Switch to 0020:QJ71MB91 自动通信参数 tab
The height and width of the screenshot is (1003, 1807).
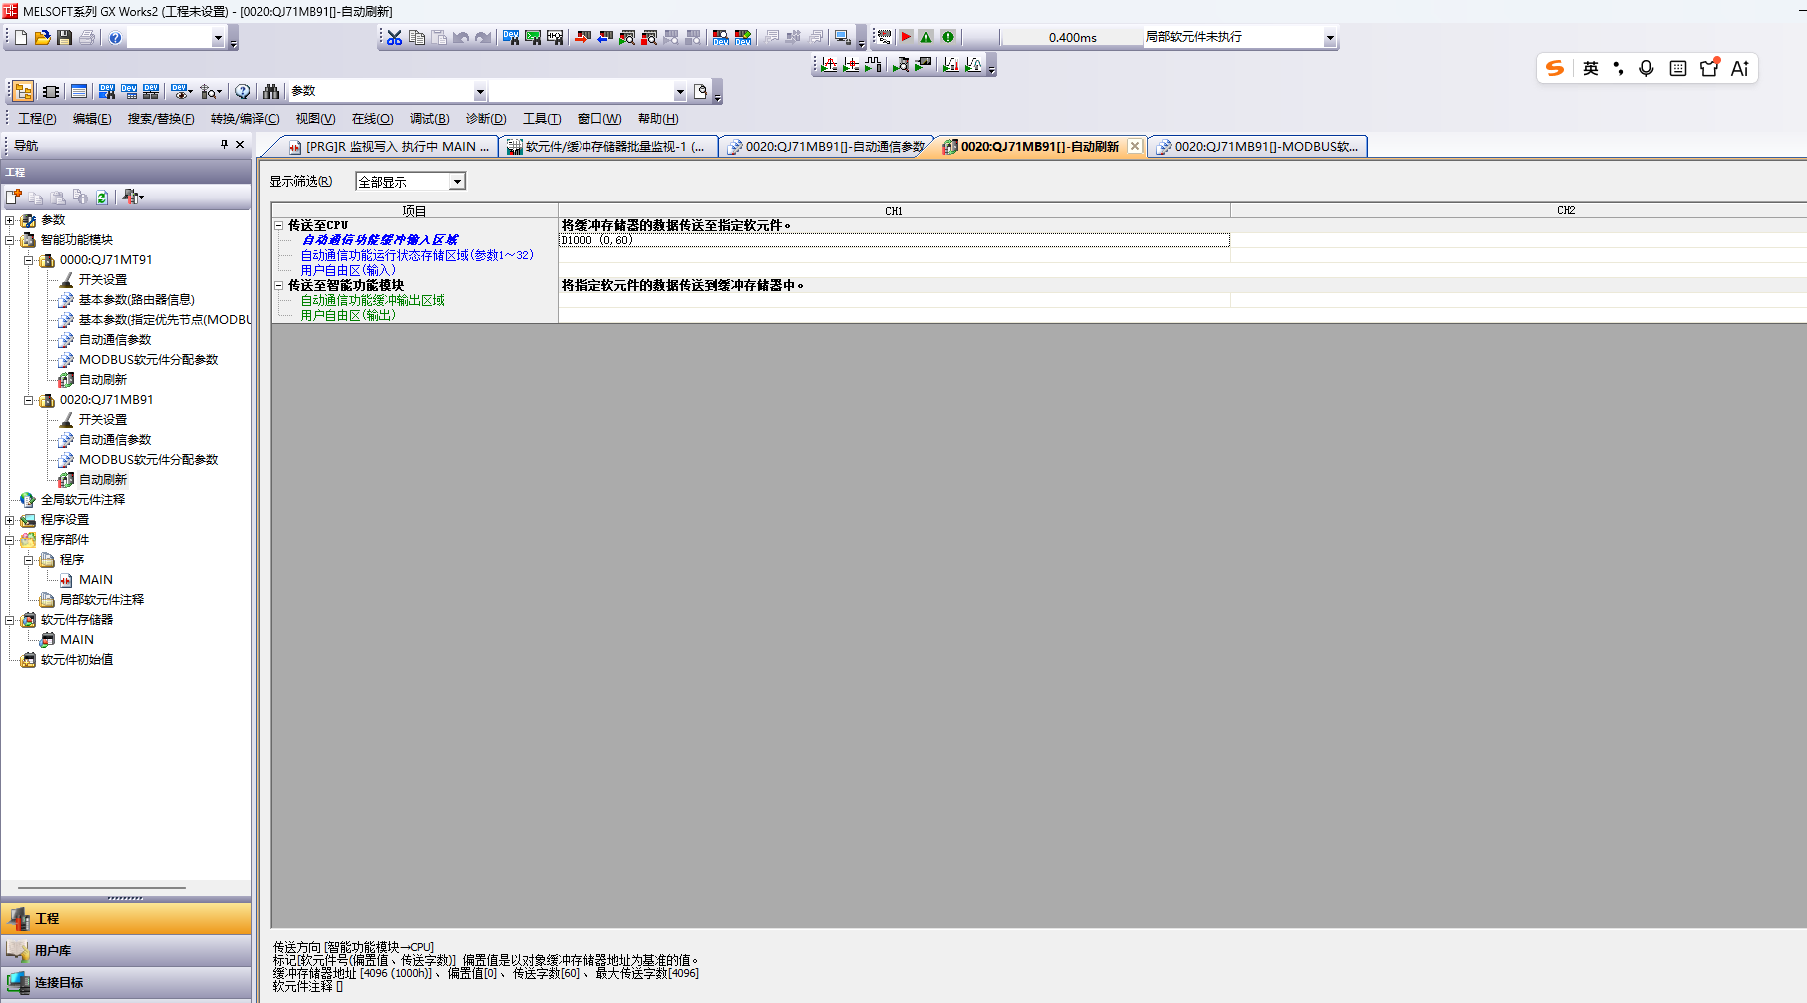[x=826, y=147]
